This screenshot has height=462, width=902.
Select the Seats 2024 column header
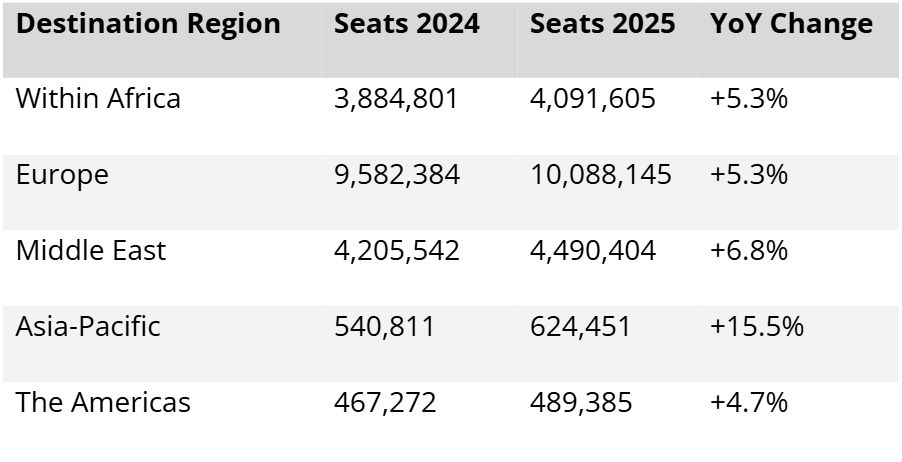click(404, 24)
